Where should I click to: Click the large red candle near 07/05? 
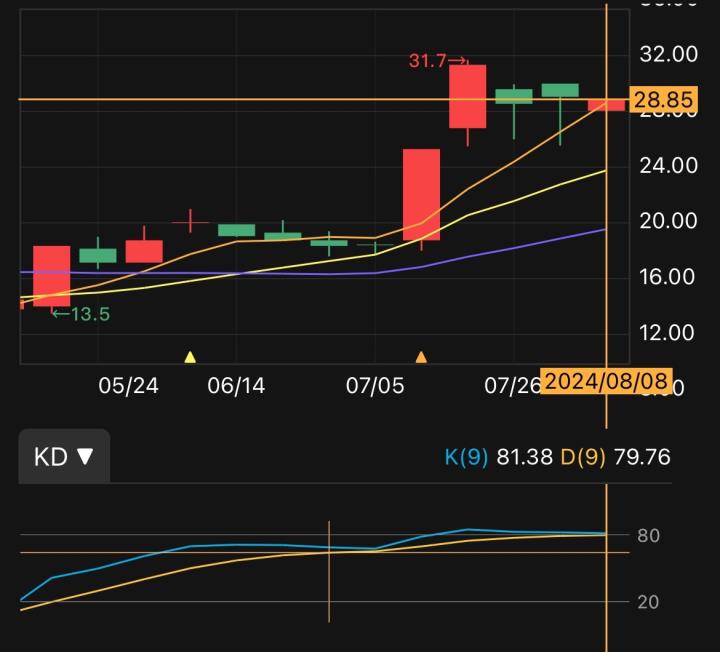[421, 194]
